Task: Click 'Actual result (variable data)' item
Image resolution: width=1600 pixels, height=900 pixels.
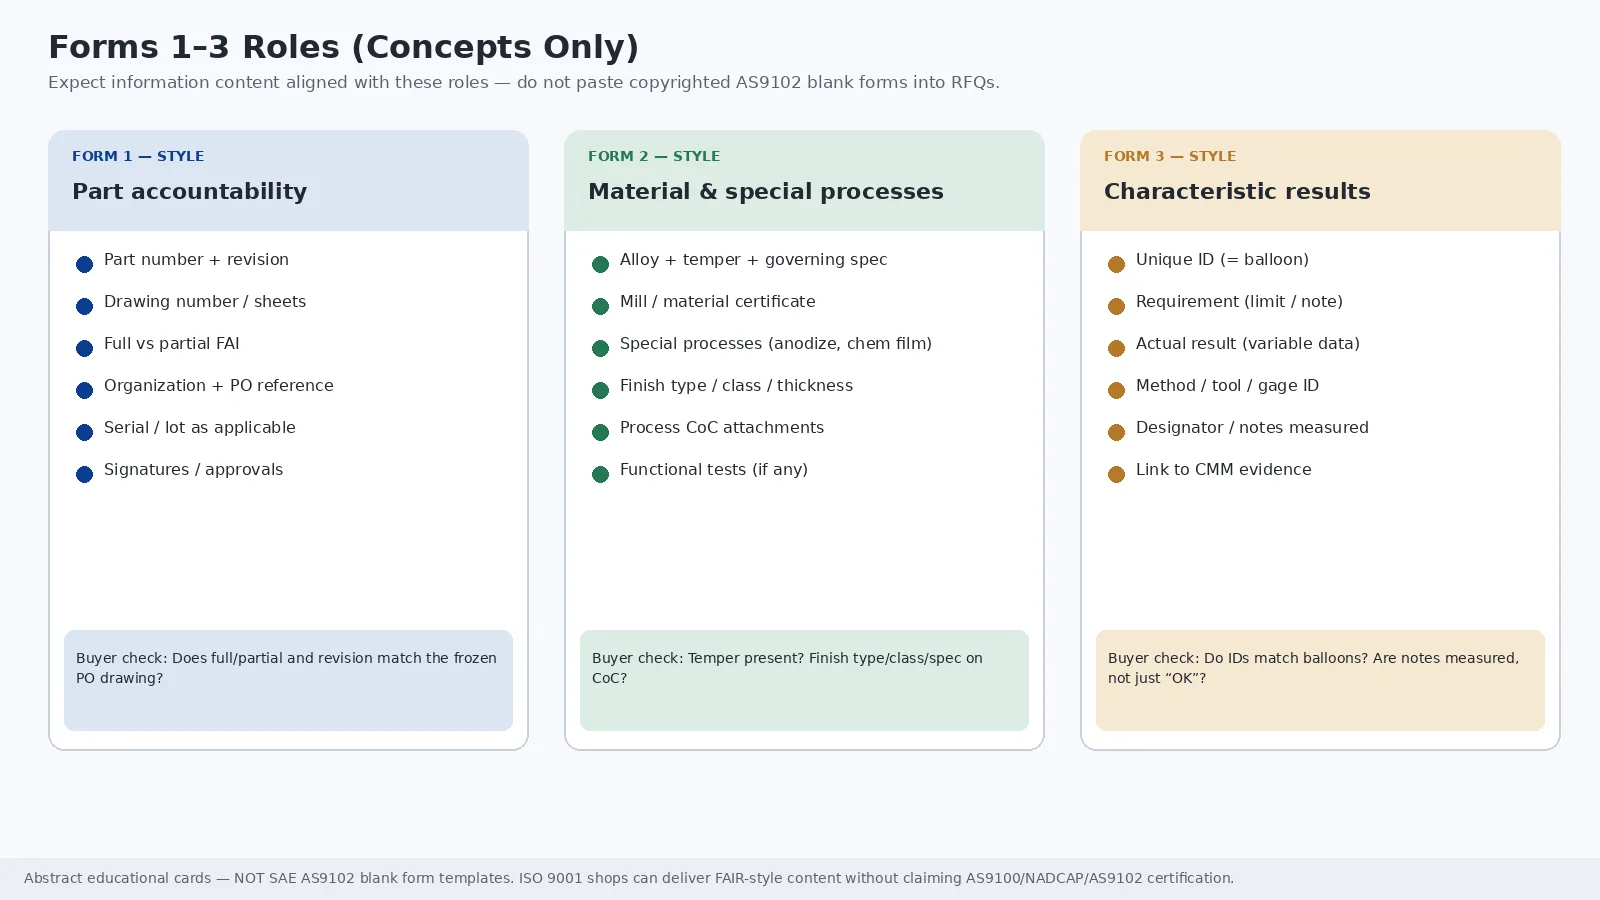Action: coord(1248,343)
